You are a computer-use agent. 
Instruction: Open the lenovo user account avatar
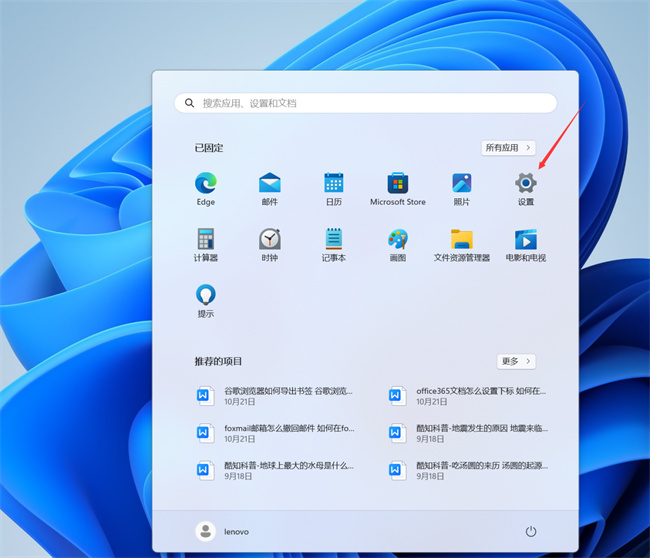click(x=205, y=531)
